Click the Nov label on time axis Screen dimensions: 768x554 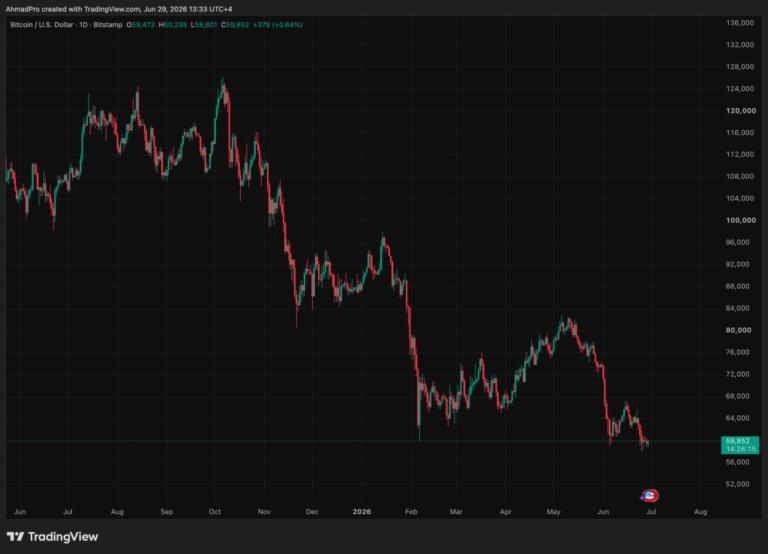[264, 512]
